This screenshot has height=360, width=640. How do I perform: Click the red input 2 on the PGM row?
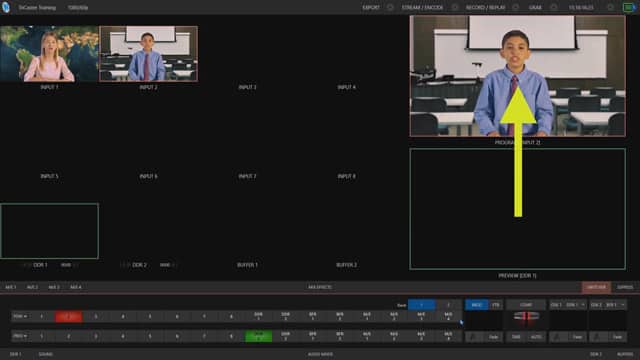[x=69, y=316]
